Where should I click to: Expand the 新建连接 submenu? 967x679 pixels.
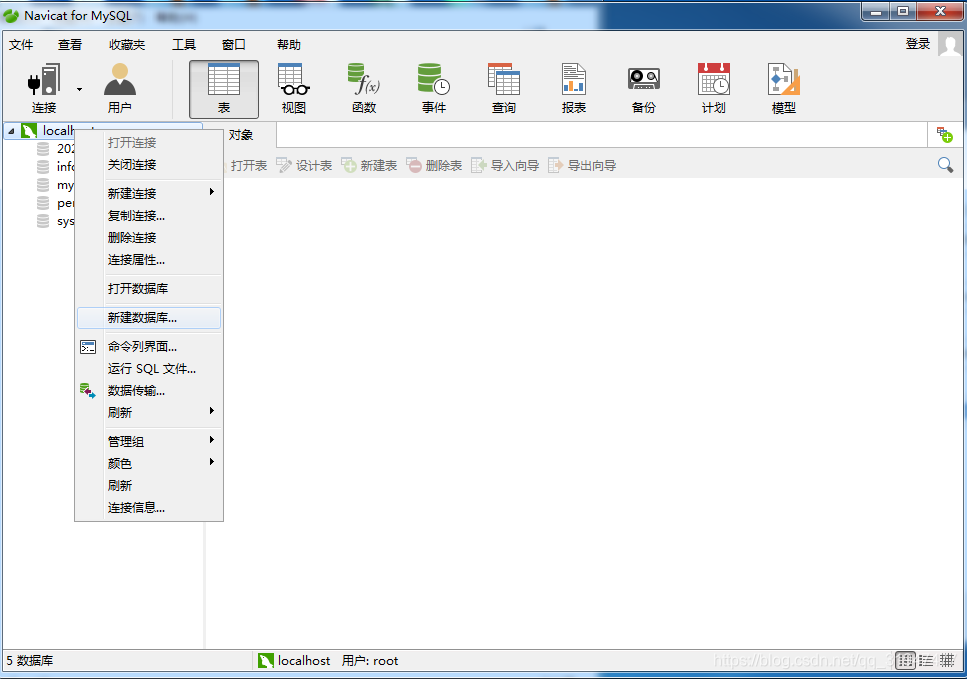point(149,194)
